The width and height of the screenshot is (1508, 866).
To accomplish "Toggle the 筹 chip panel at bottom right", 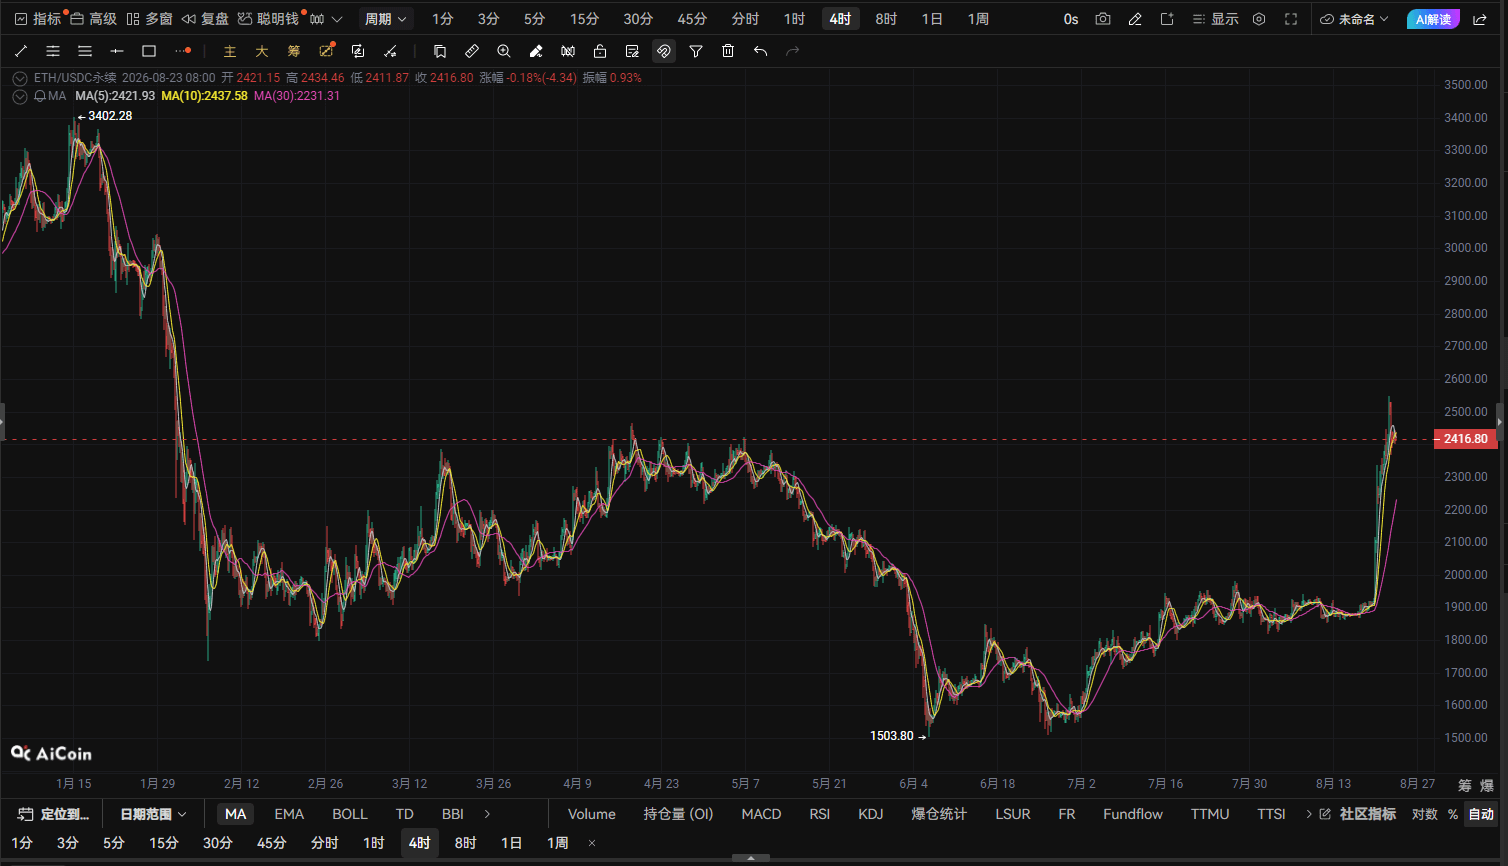I will point(1465,785).
